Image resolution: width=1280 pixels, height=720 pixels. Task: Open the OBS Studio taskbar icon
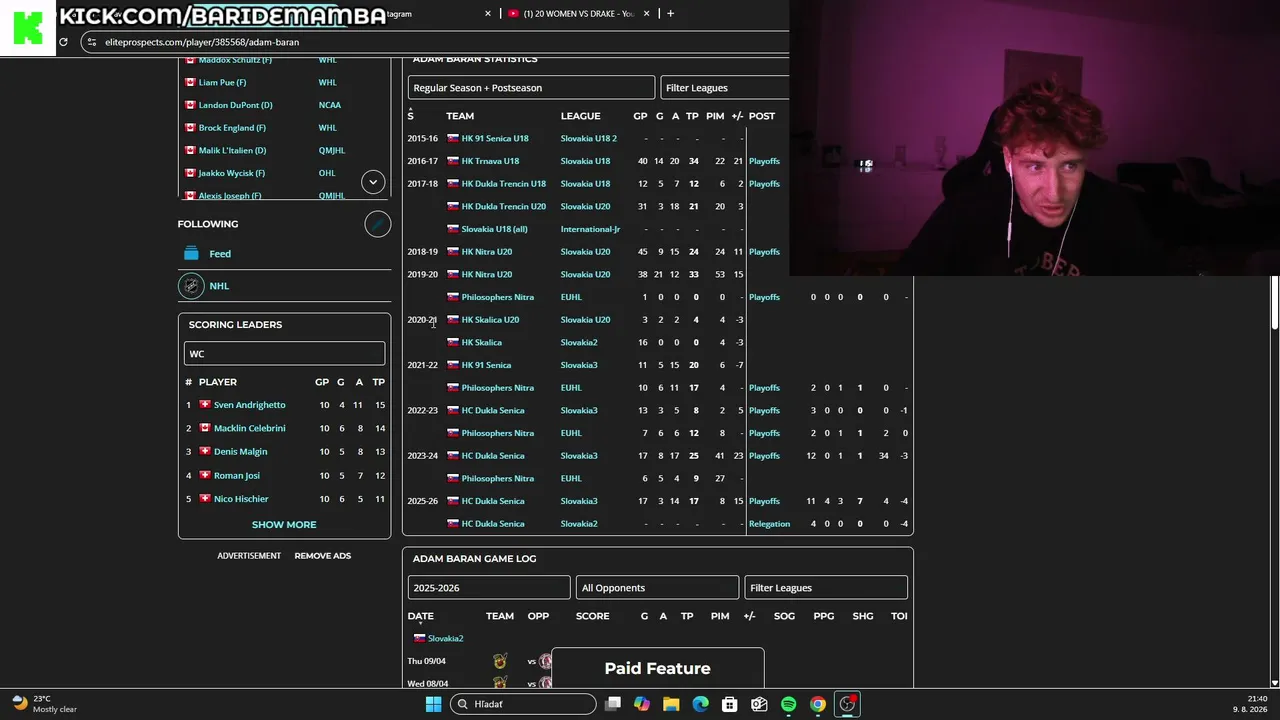[x=848, y=704]
